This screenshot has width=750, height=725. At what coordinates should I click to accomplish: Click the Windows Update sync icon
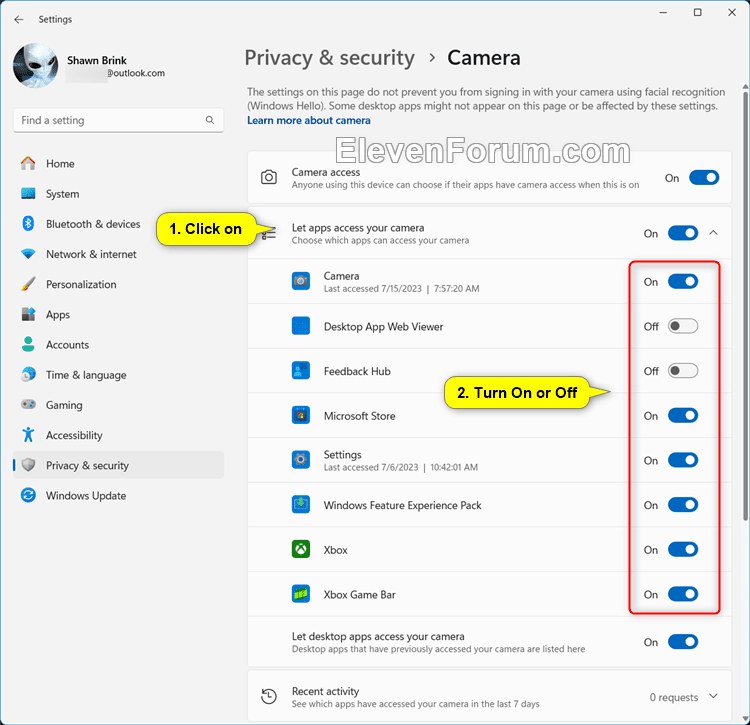point(28,495)
